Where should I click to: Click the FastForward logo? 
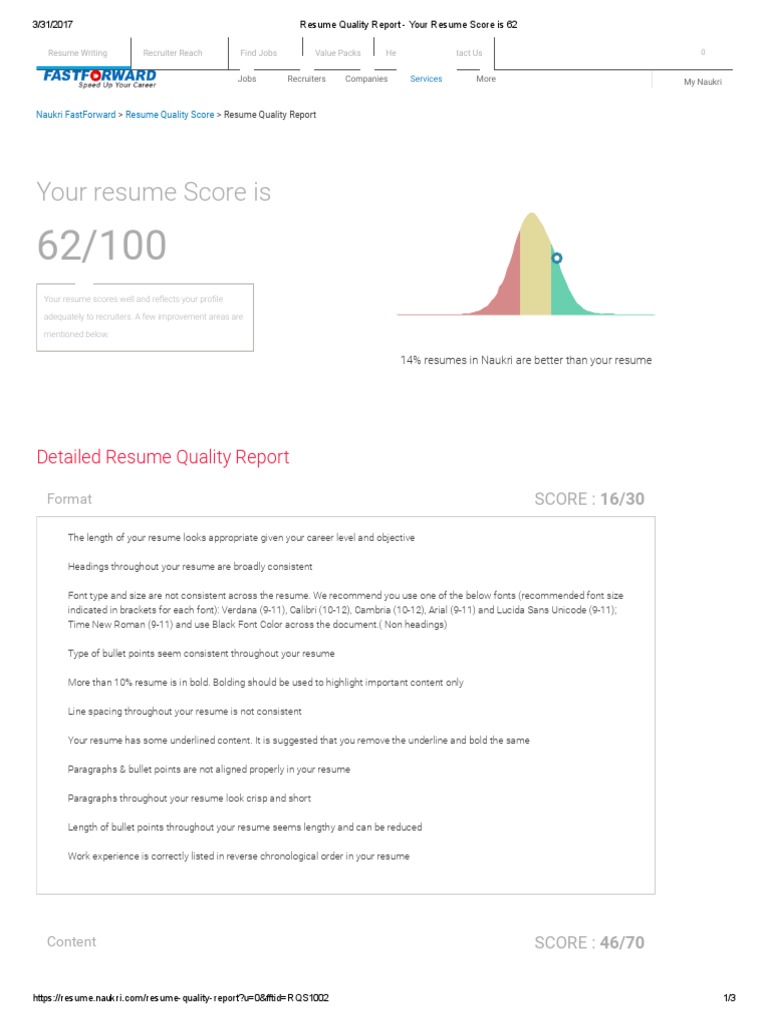pos(97,78)
